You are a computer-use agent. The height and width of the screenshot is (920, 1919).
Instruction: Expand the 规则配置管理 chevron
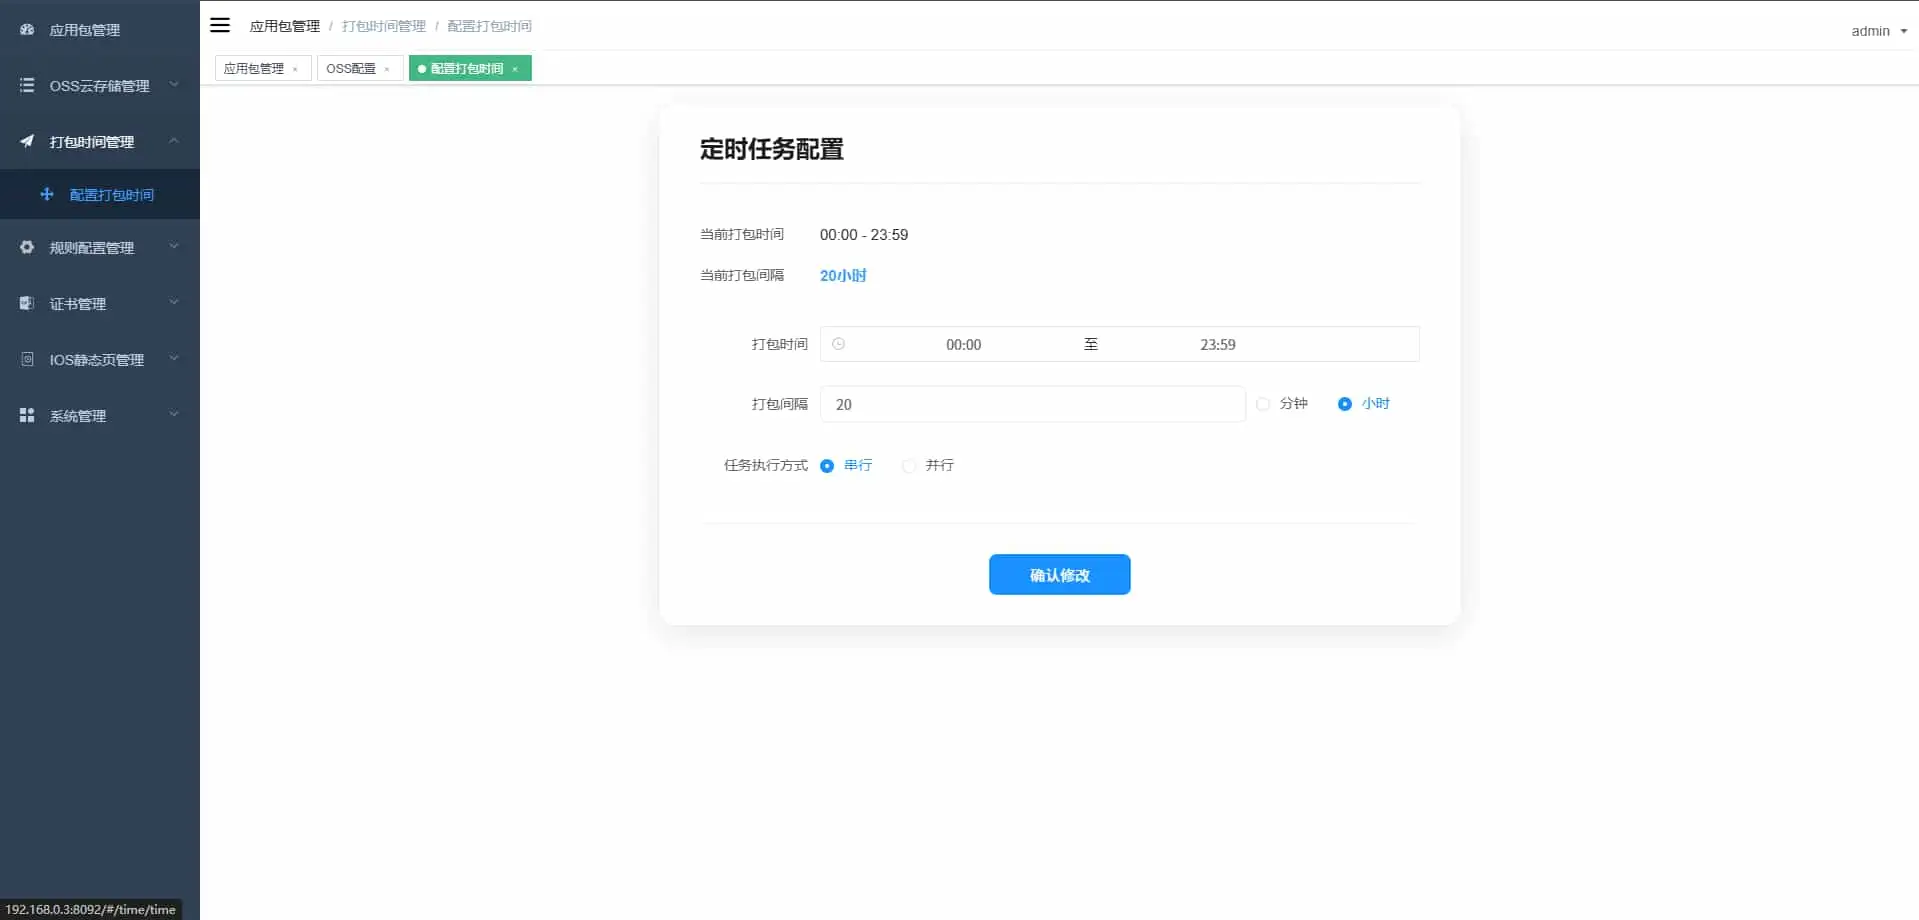pos(174,246)
